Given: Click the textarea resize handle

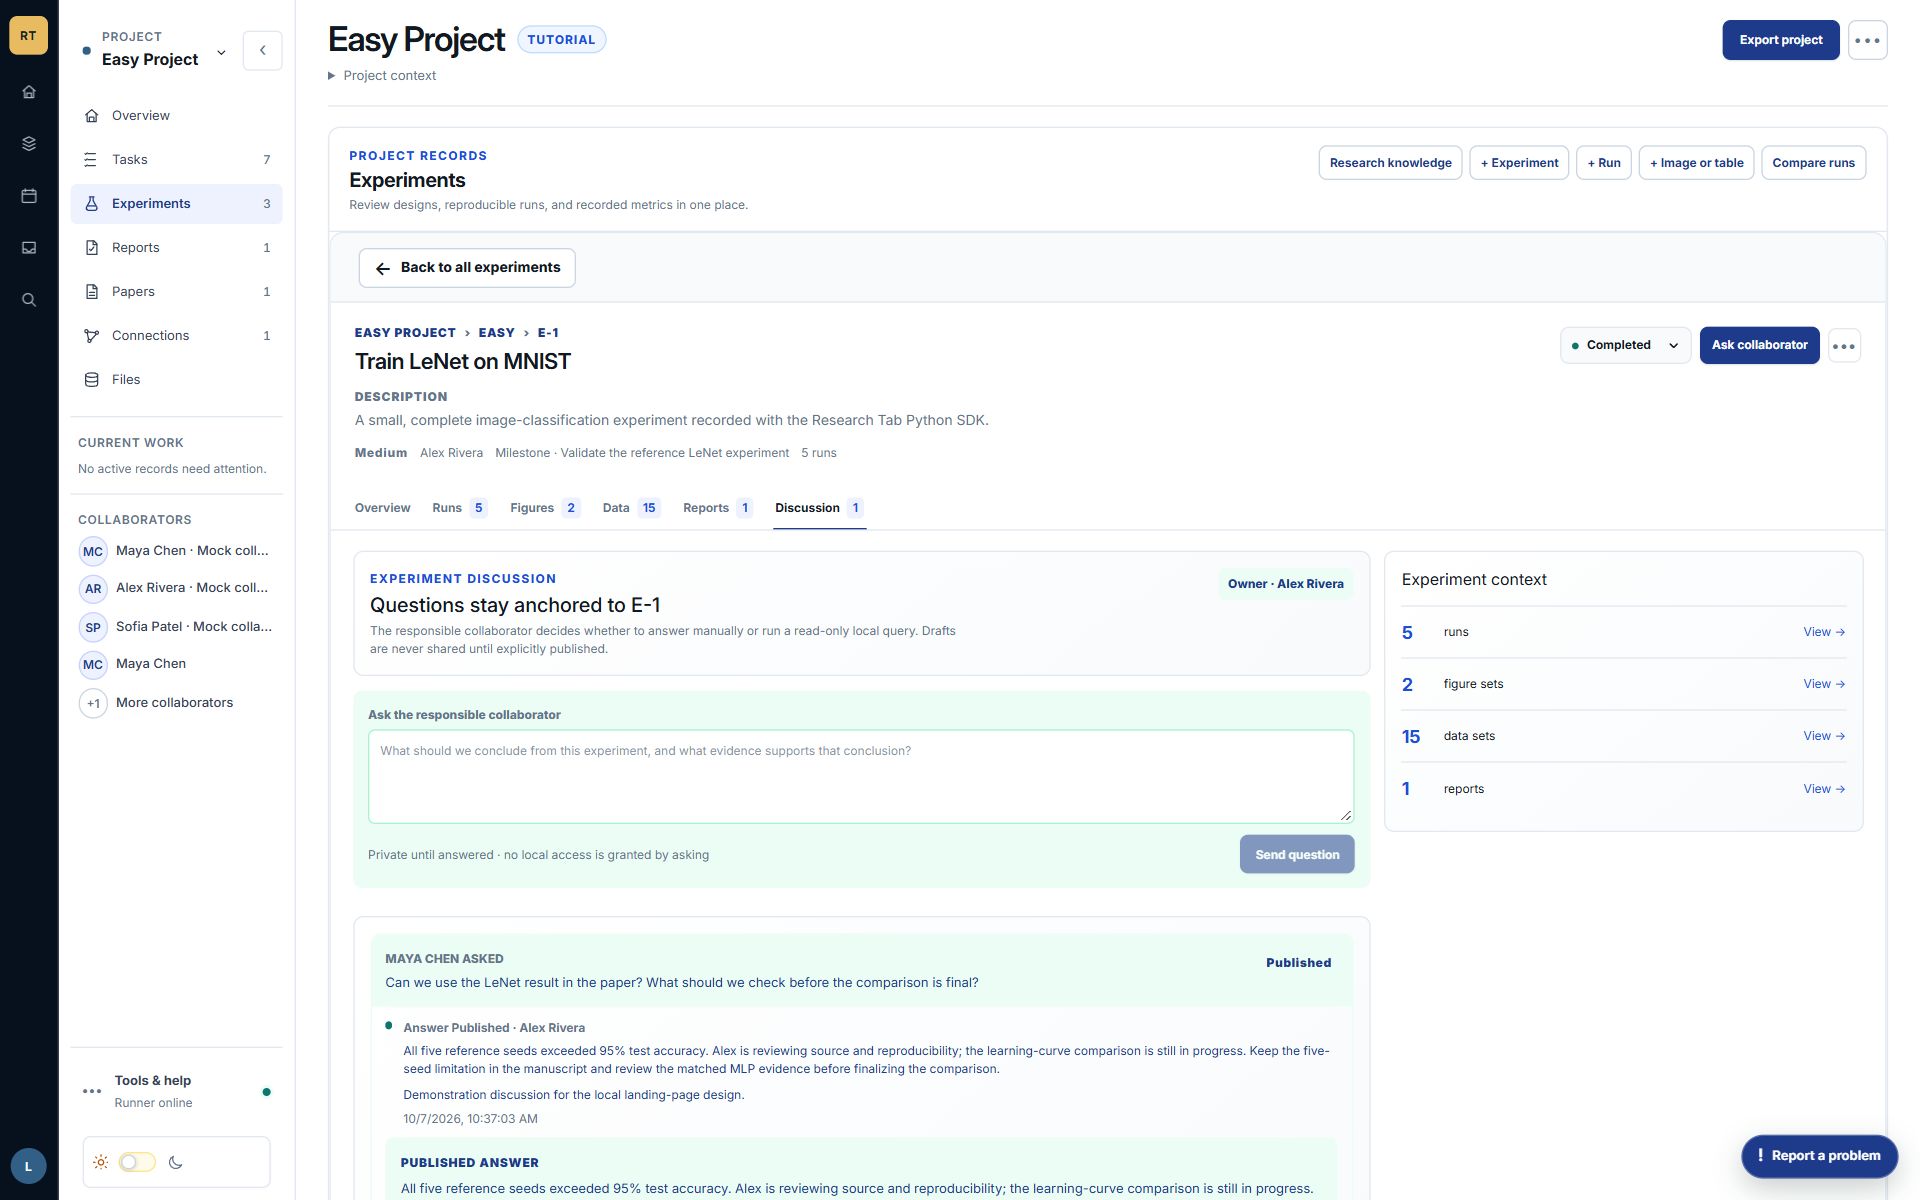Looking at the screenshot, I should tap(1346, 815).
